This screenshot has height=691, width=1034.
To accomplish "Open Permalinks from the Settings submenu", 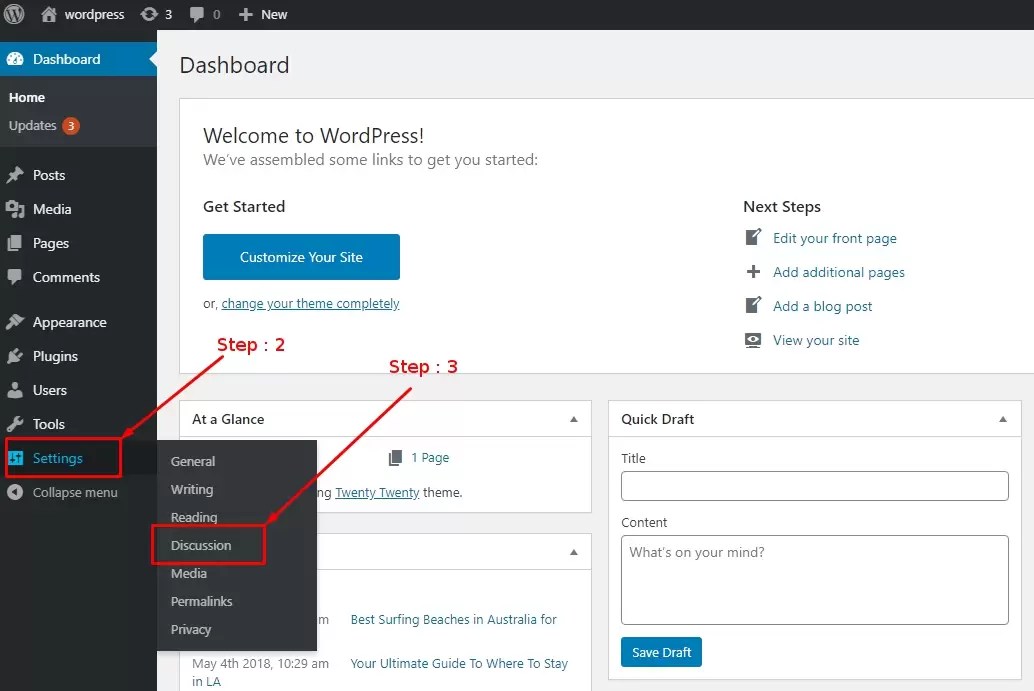I will point(201,601).
